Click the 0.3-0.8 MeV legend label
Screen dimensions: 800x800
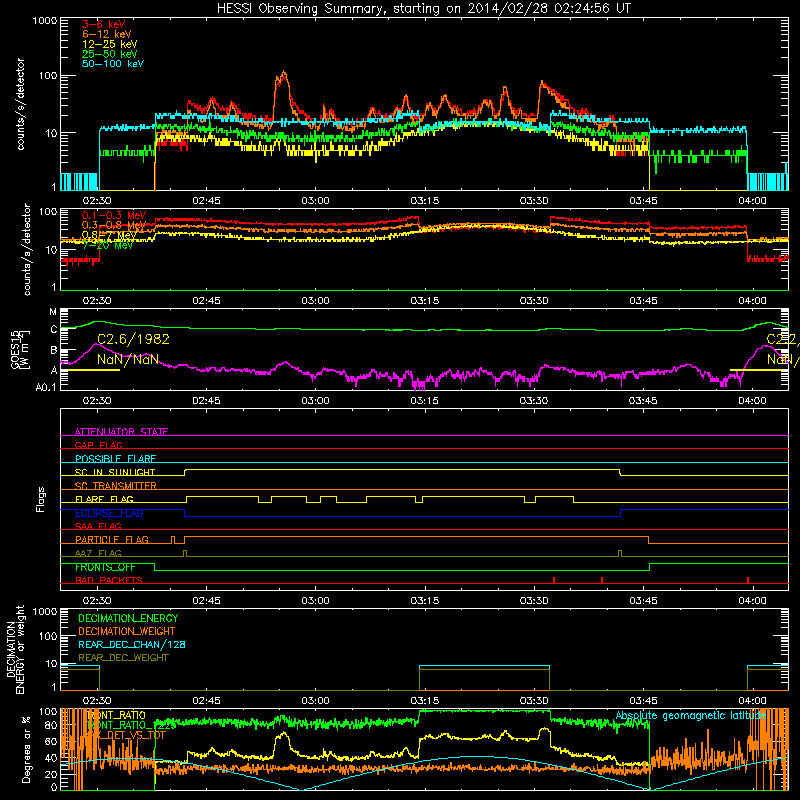point(114,225)
